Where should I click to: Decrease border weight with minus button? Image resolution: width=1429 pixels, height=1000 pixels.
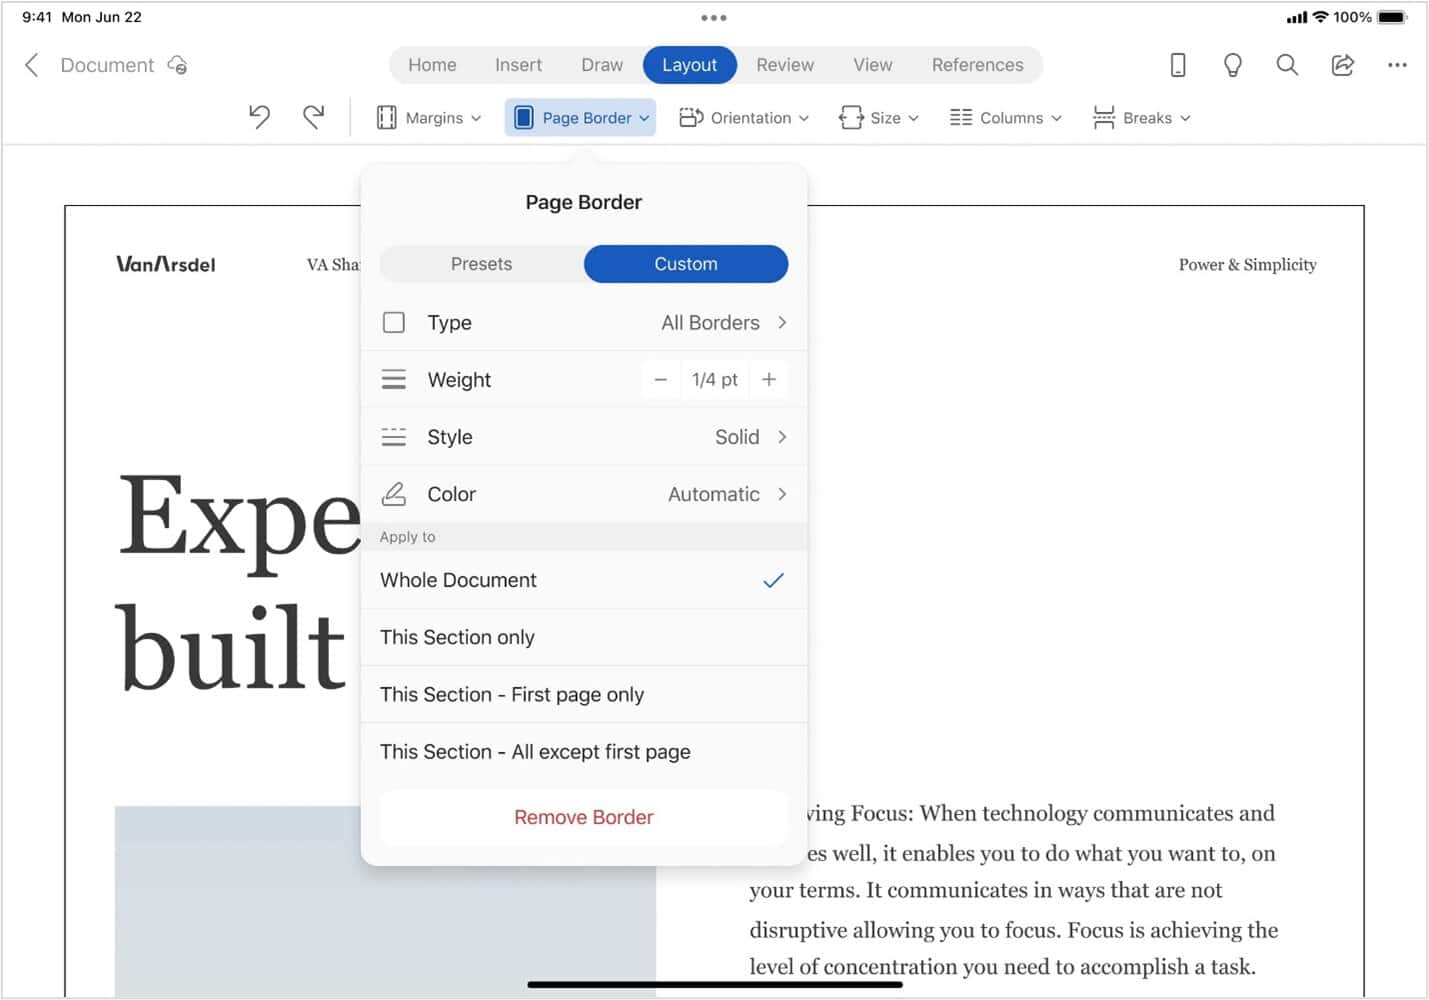click(660, 380)
